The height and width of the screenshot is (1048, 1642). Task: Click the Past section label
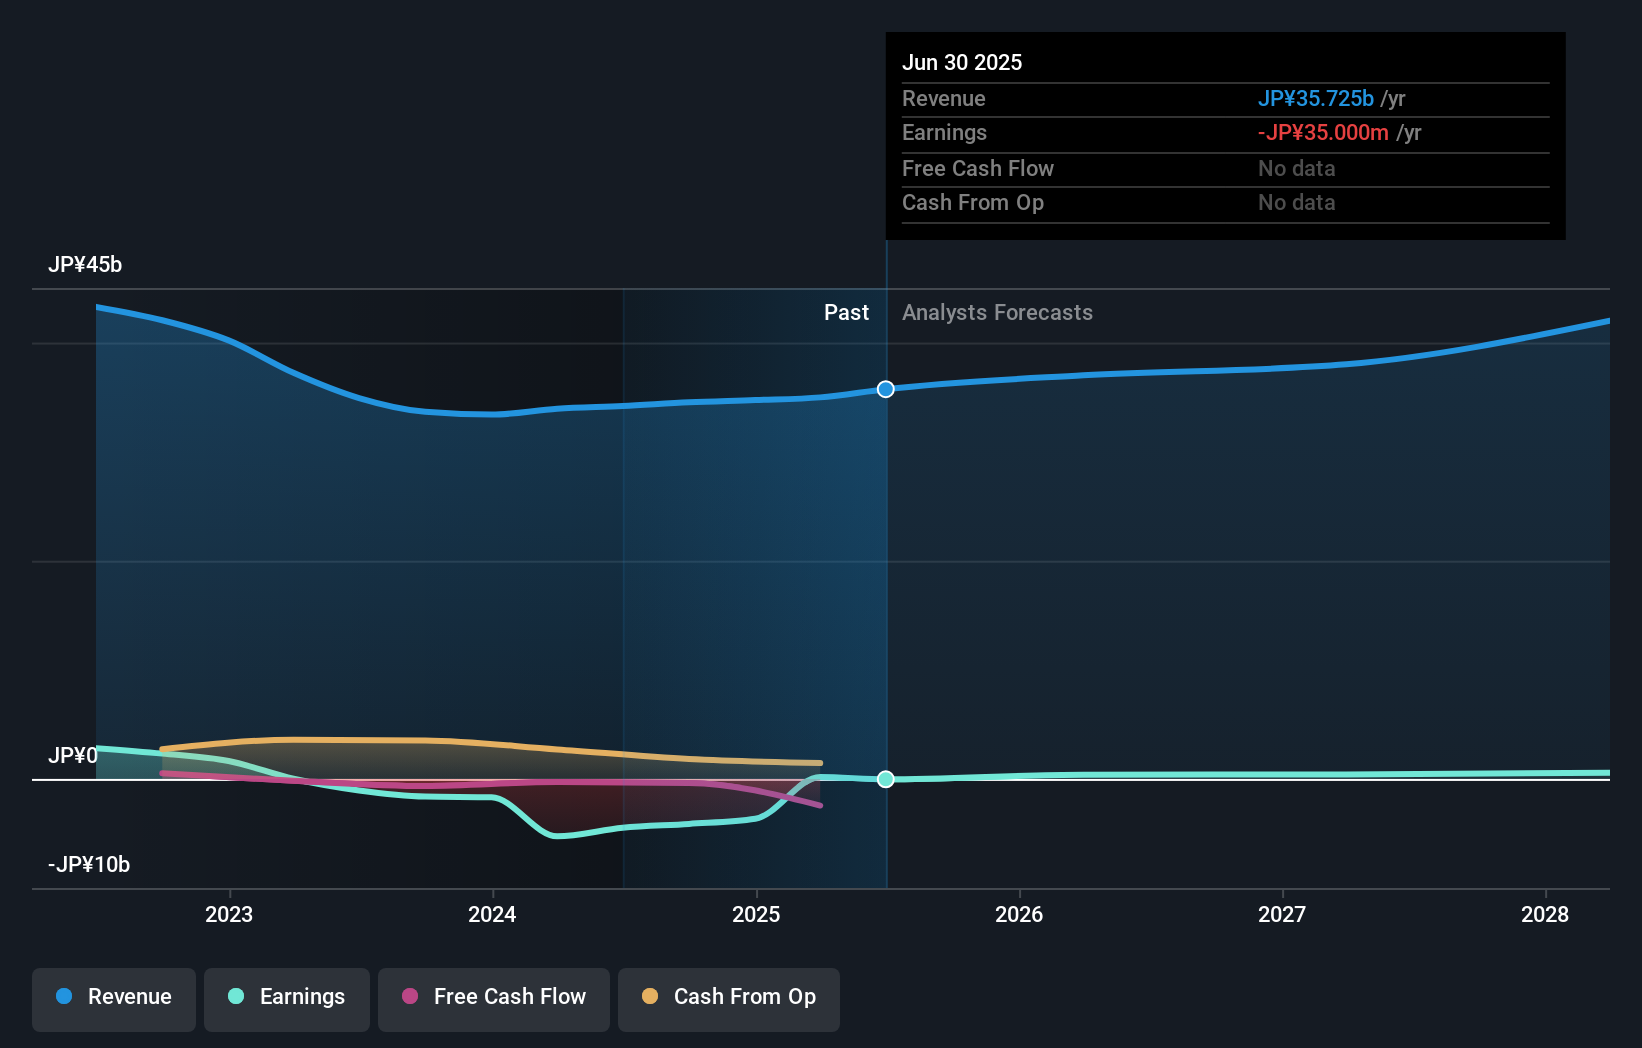pos(846,313)
